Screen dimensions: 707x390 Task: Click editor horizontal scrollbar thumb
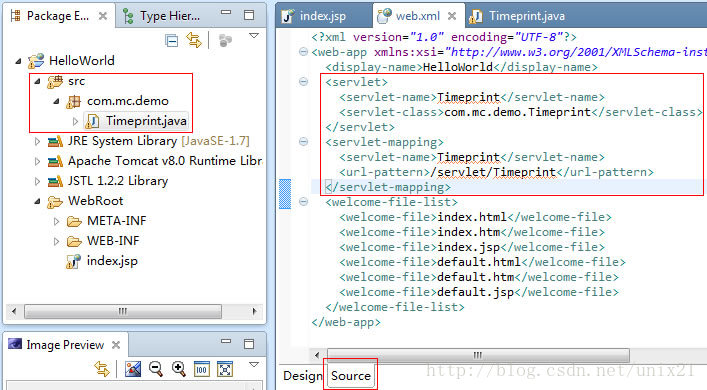(x=478, y=355)
